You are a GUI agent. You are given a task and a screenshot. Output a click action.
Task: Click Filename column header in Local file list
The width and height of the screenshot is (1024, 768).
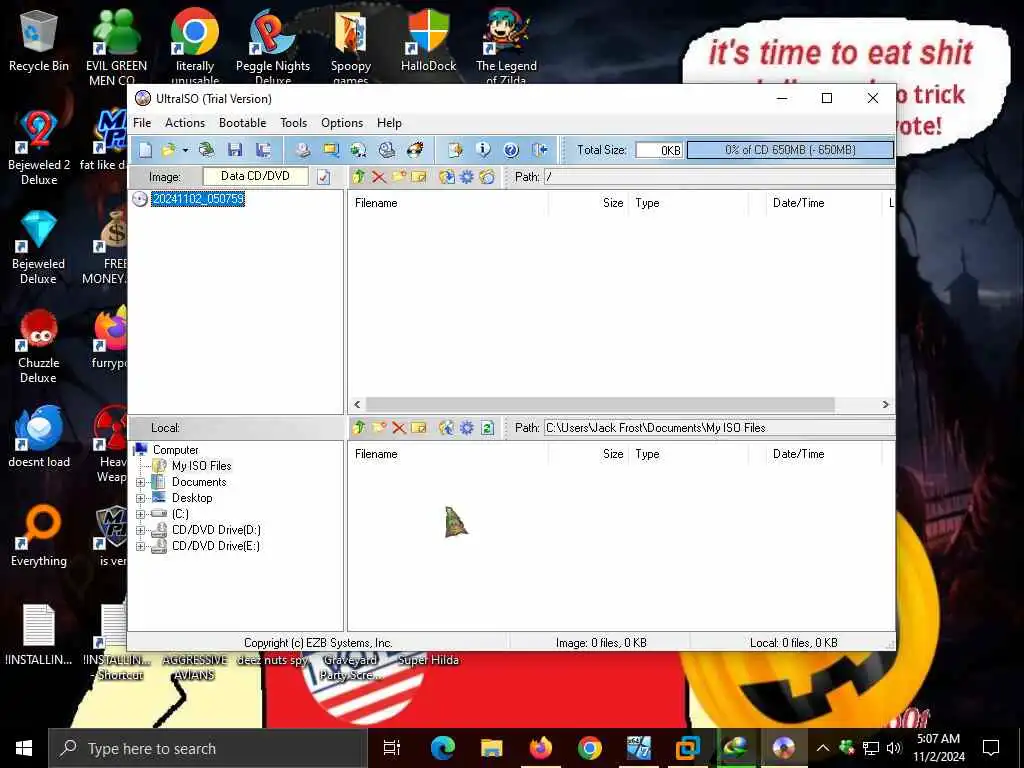pos(449,454)
